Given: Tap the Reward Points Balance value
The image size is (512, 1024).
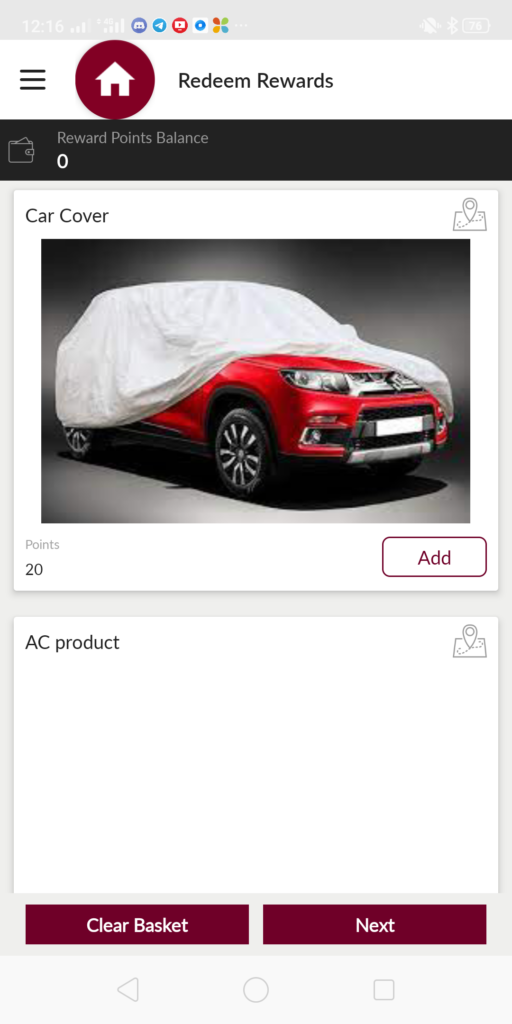Looking at the screenshot, I should click(x=62, y=161).
